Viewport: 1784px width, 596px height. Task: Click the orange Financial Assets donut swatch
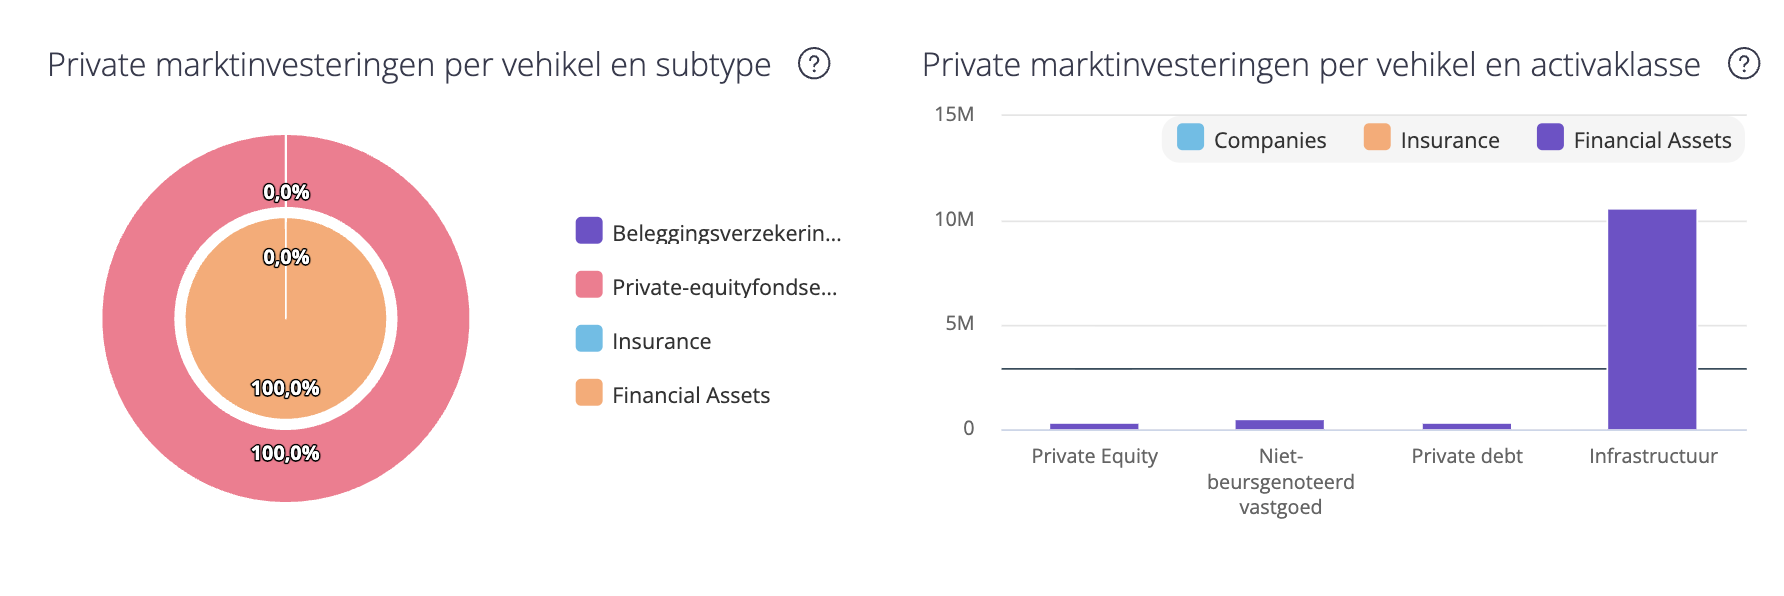(589, 393)
